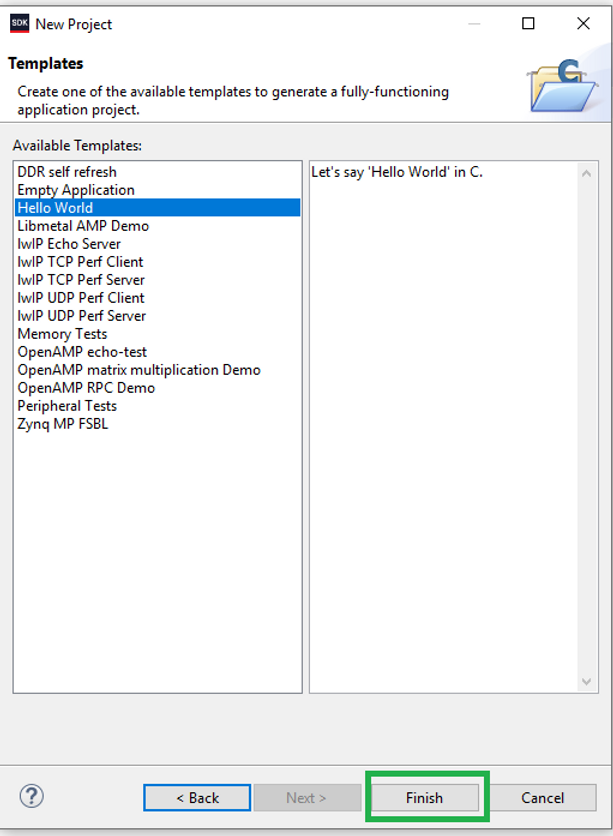Choose the Peripheral Tests template
The image size is (613, 836).
click(67, 406)
